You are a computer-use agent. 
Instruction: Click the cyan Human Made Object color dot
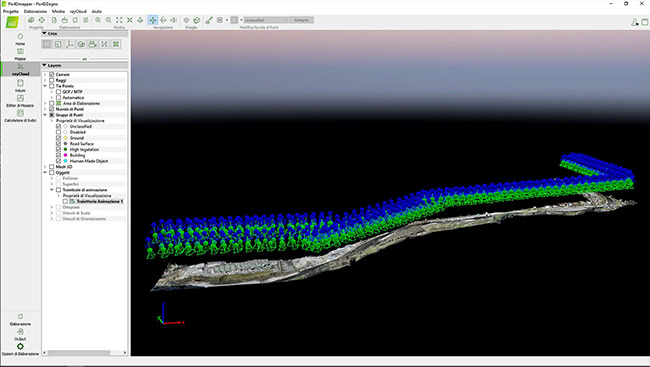(x=65, y=161)
